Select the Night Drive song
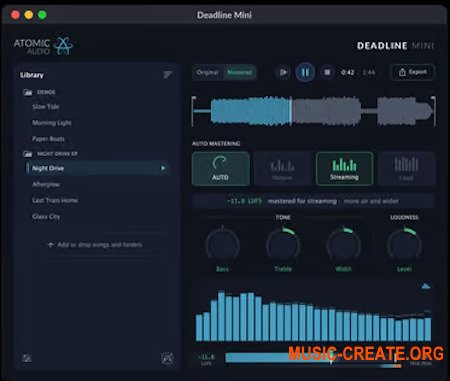 (x=98, y=168)
